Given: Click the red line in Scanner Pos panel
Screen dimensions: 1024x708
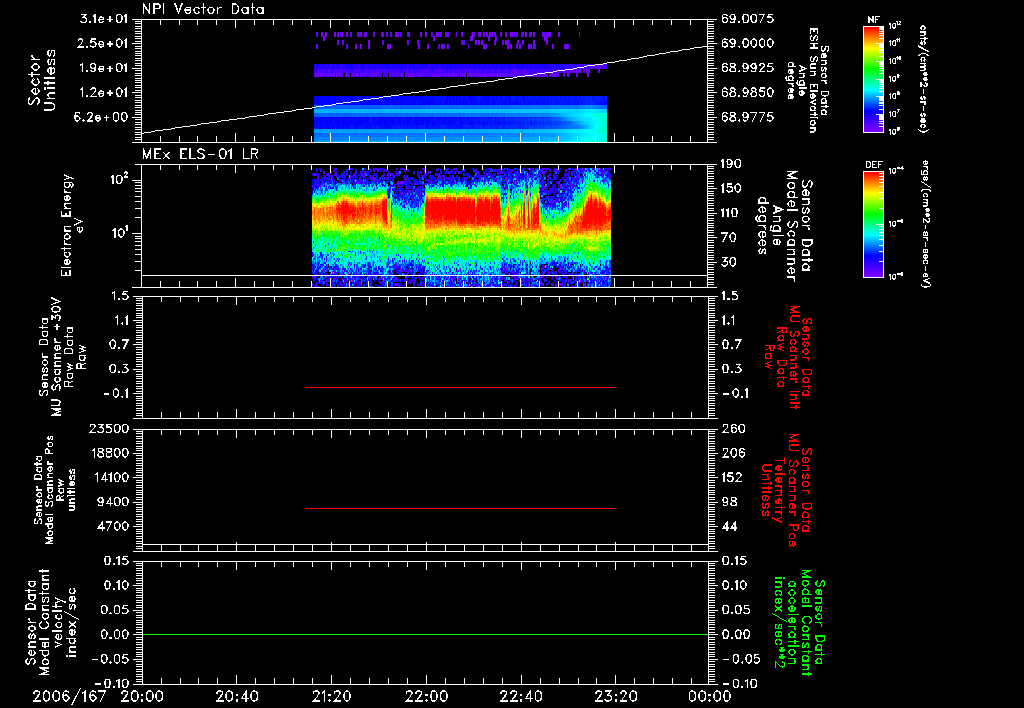Looking at the screenshot, I should click(460, 508).
